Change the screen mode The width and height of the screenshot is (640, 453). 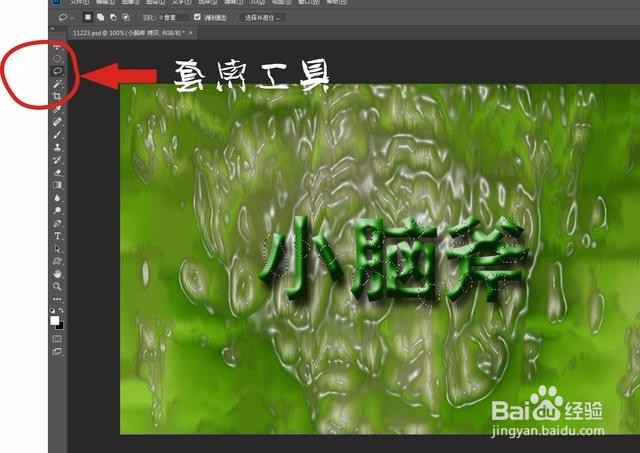[x=58, y=351]
